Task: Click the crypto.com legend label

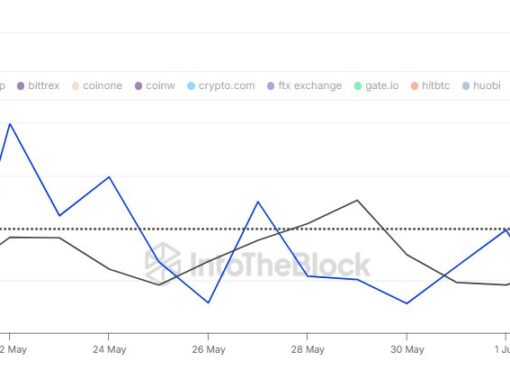Action: pyautogui.click(x=227, y=86)
